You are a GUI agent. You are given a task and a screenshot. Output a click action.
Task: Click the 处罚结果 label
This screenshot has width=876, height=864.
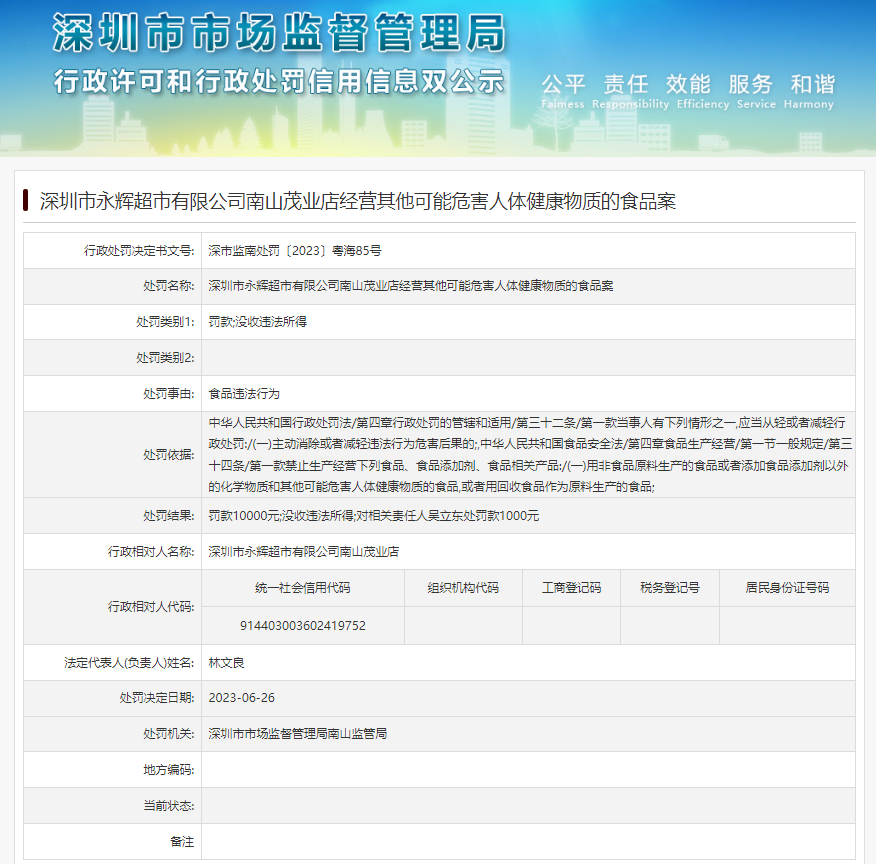pyautogui.click(x=169, y=515)
